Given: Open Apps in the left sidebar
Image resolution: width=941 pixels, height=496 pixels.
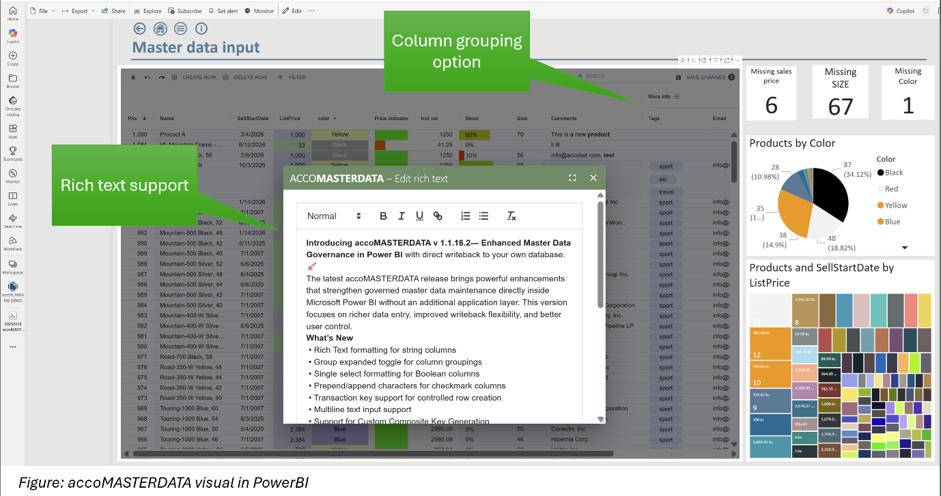Looking at the screenshot, I should [x=13, y=132].
